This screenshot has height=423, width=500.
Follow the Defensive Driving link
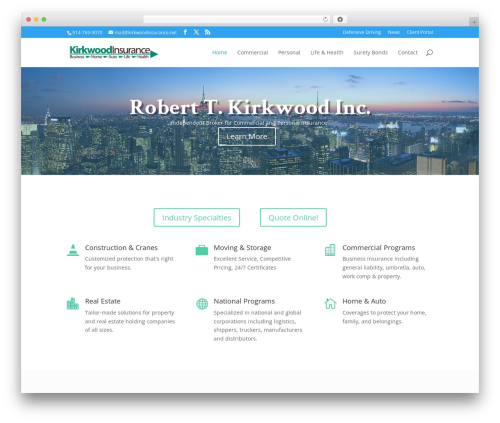point(362,32)
